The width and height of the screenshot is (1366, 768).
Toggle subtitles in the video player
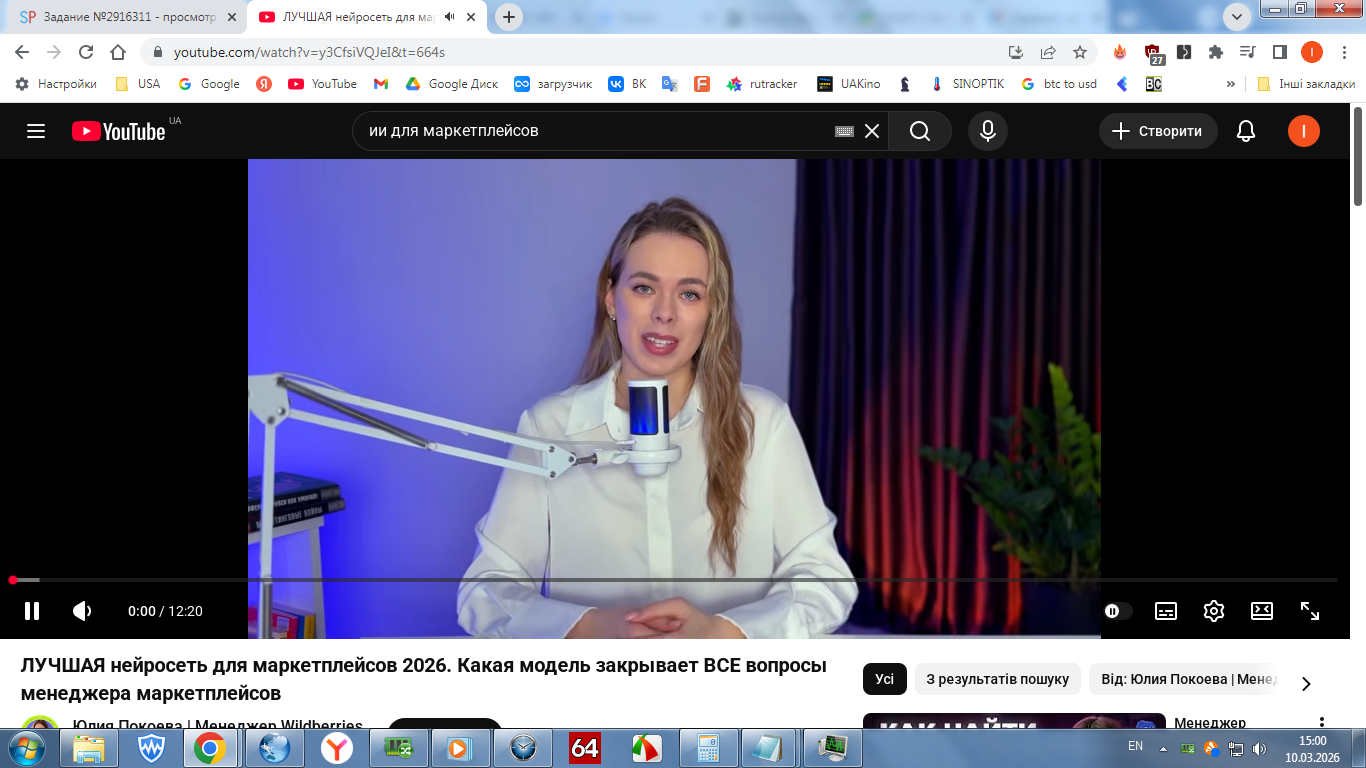tap(1166, 611)
